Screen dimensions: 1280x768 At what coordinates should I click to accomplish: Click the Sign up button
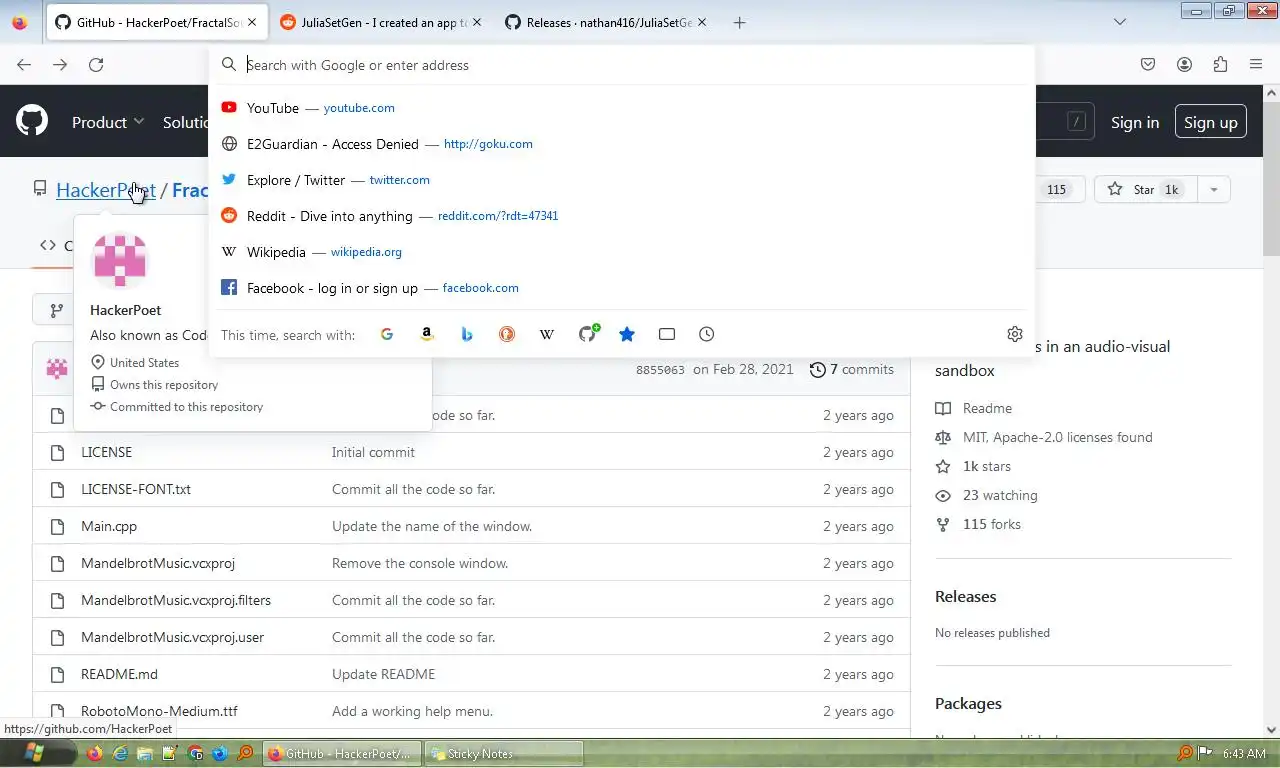[x=1211, y=122]
